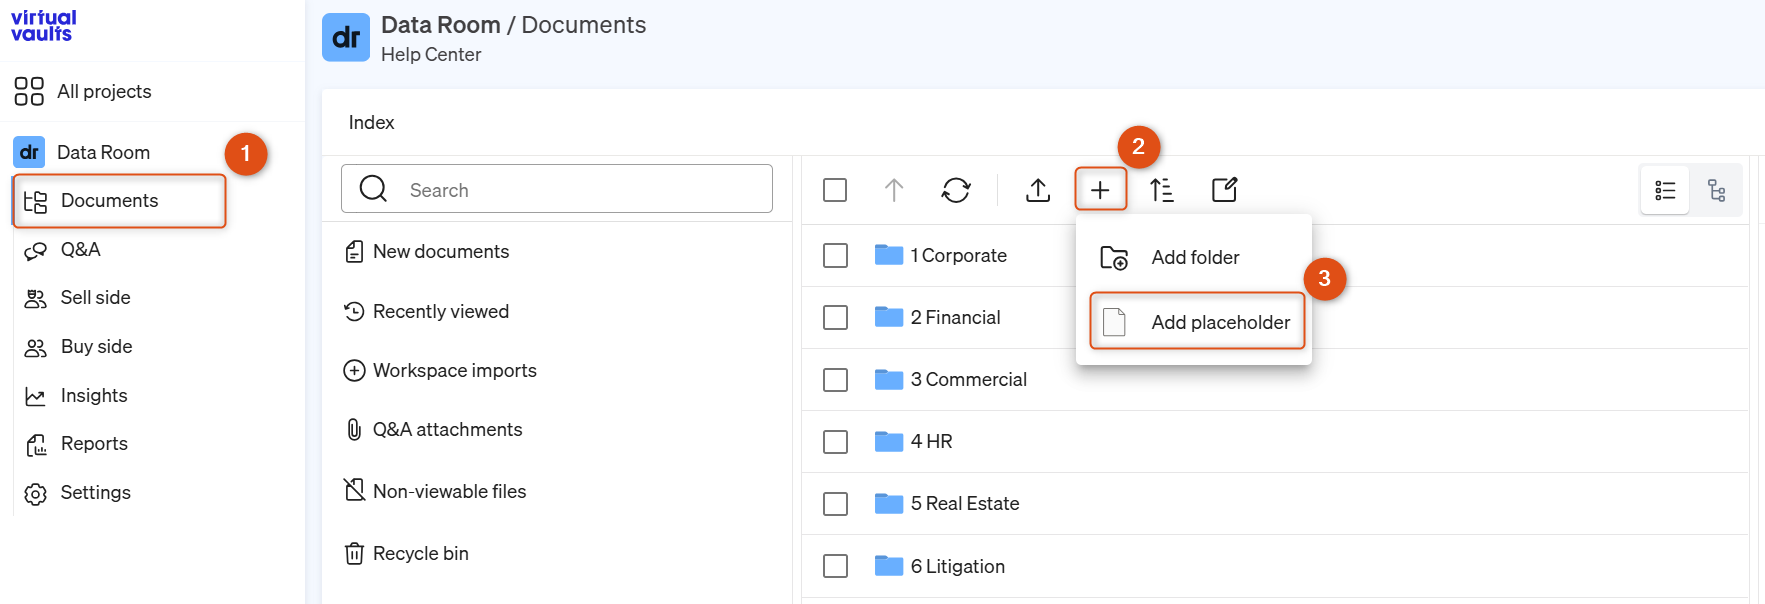Focus the Search documents field
Screen dimensions: 1765x604
(557, 189)
